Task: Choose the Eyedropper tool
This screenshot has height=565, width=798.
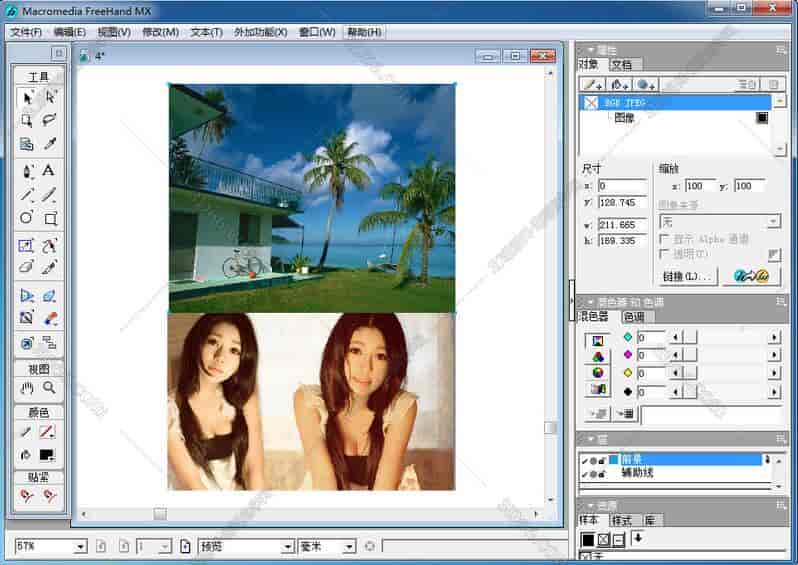Action: 48,144
